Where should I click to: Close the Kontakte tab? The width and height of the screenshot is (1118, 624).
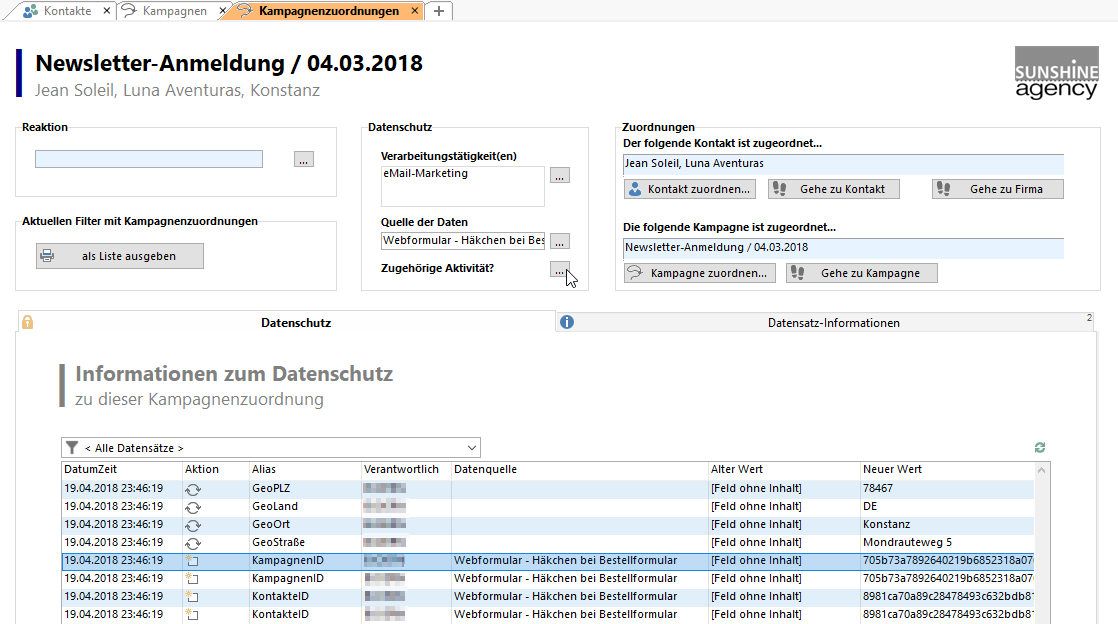tap(107, 11)
